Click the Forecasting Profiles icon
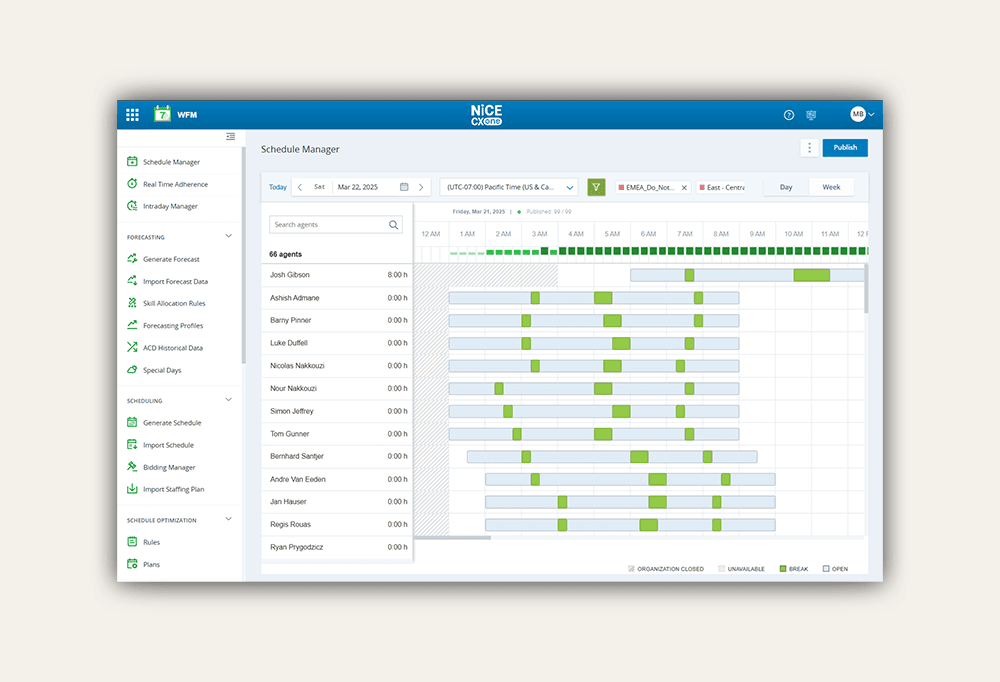1000x682 pixels. click(x=132, y=325)
